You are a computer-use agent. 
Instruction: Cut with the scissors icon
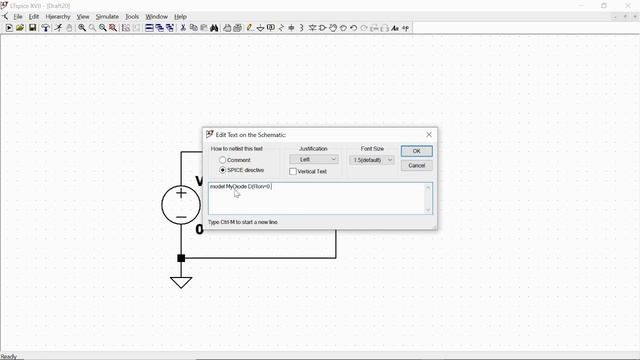tap(183, 28)
